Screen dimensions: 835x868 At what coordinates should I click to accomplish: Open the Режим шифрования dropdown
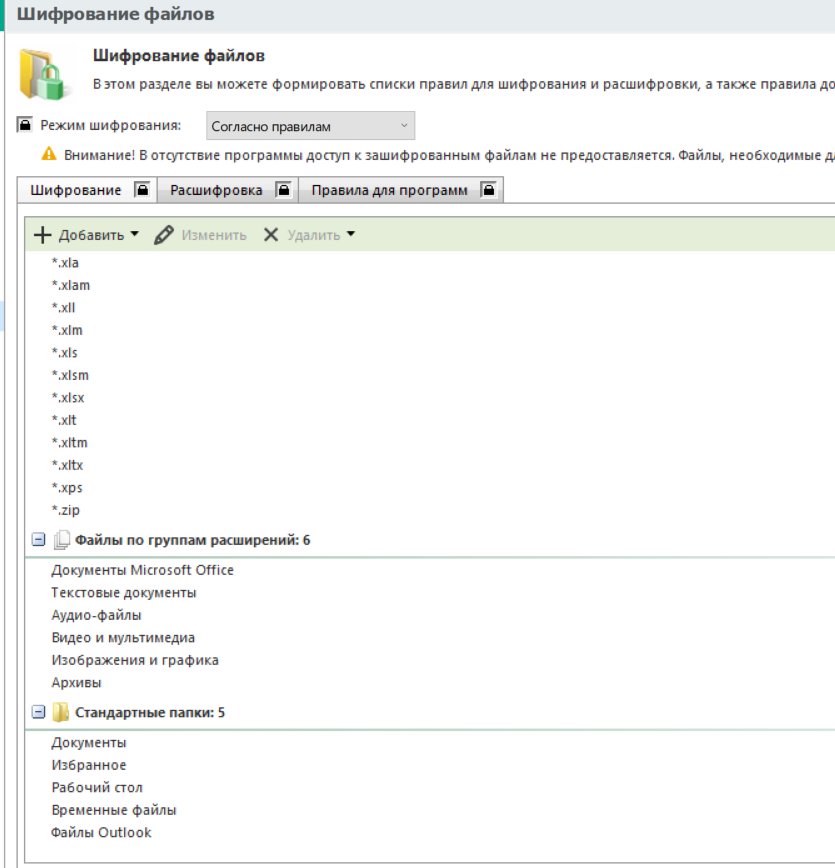click(310, 126)
